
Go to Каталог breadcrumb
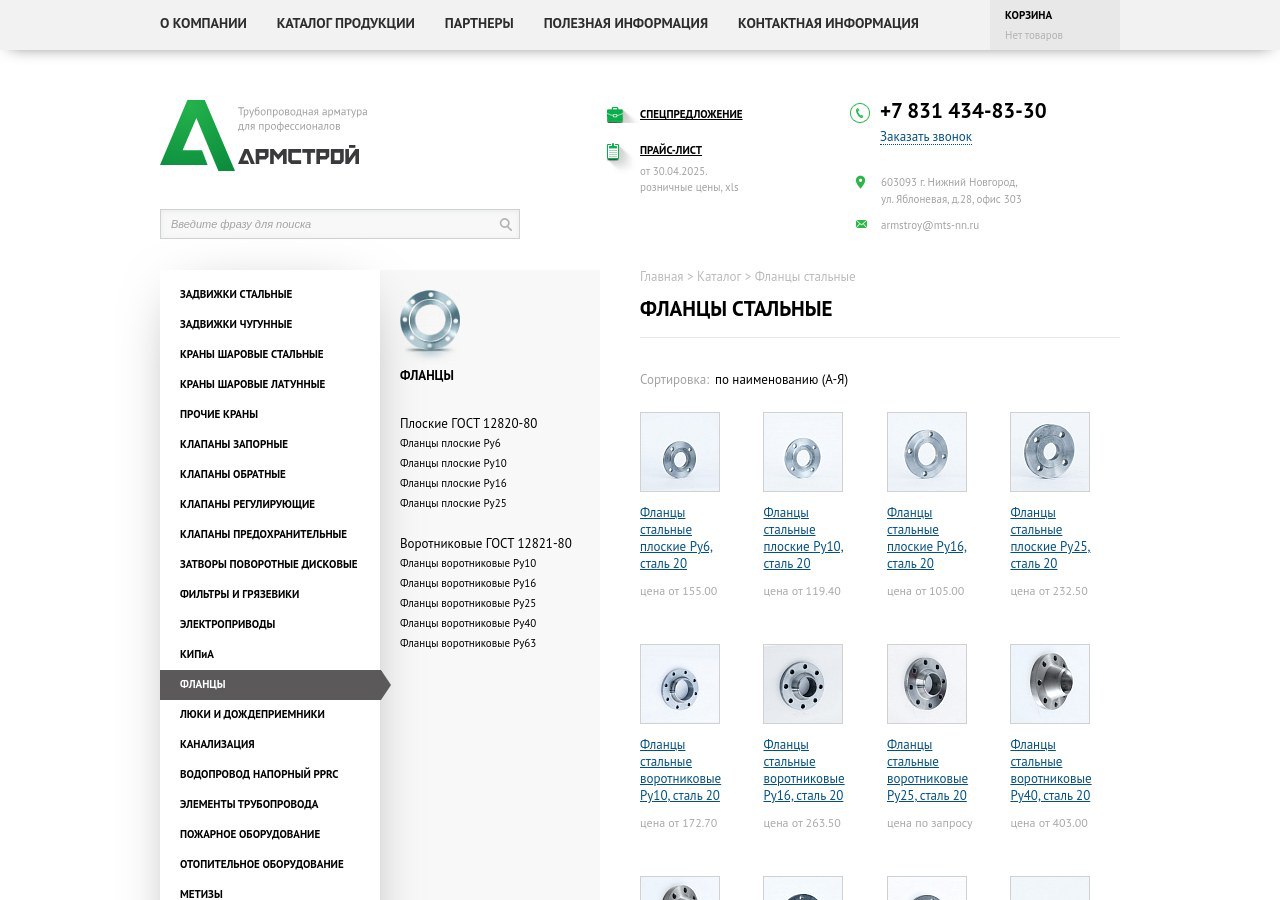pos(719,277)
